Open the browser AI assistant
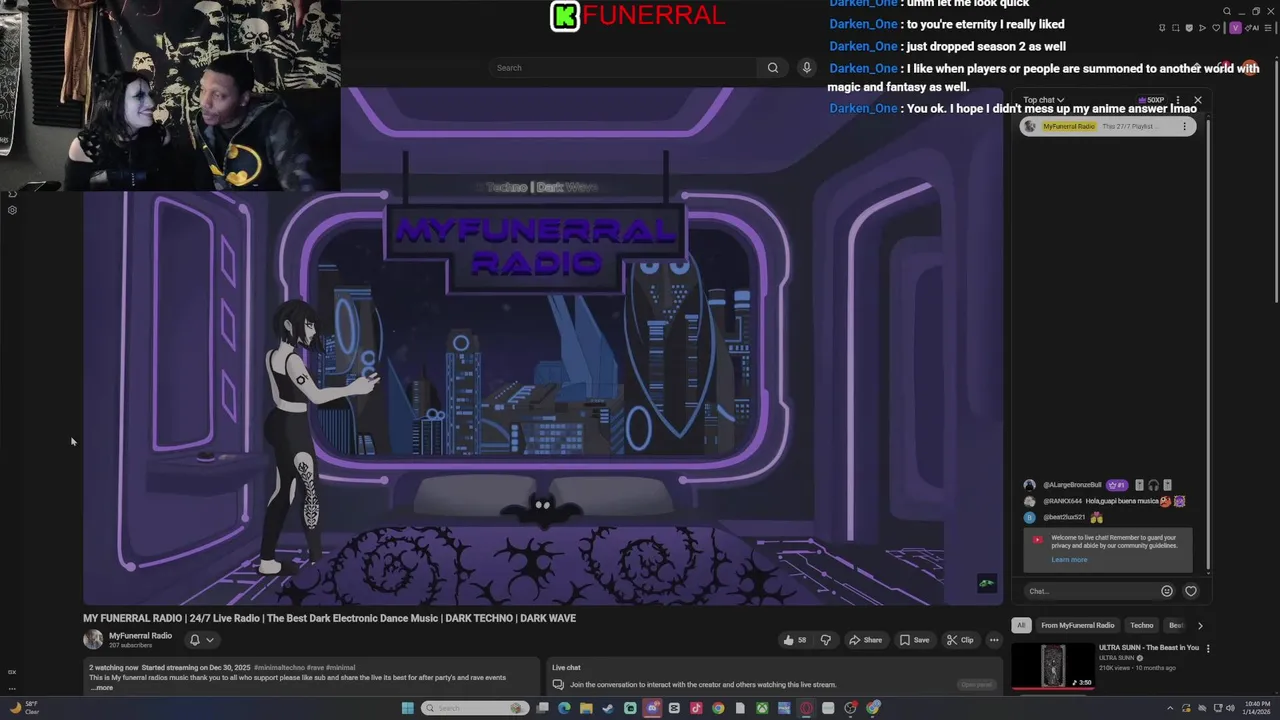Image resolution: width=1280 pixels, height=720 pixels. coord(1252,28)
